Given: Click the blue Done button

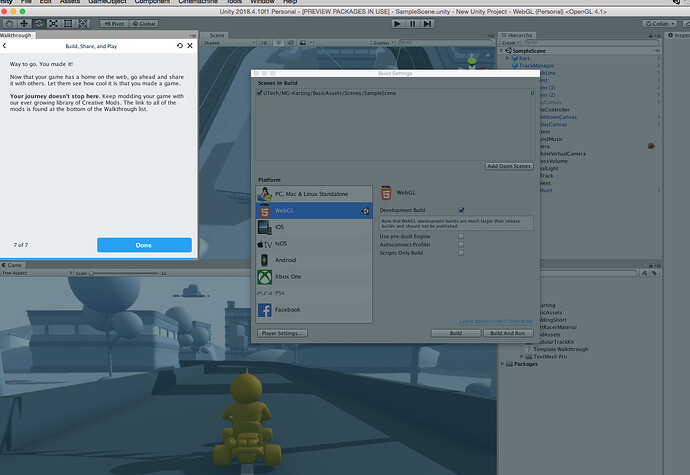Looking at the screenshot, I should click(144, 245).
